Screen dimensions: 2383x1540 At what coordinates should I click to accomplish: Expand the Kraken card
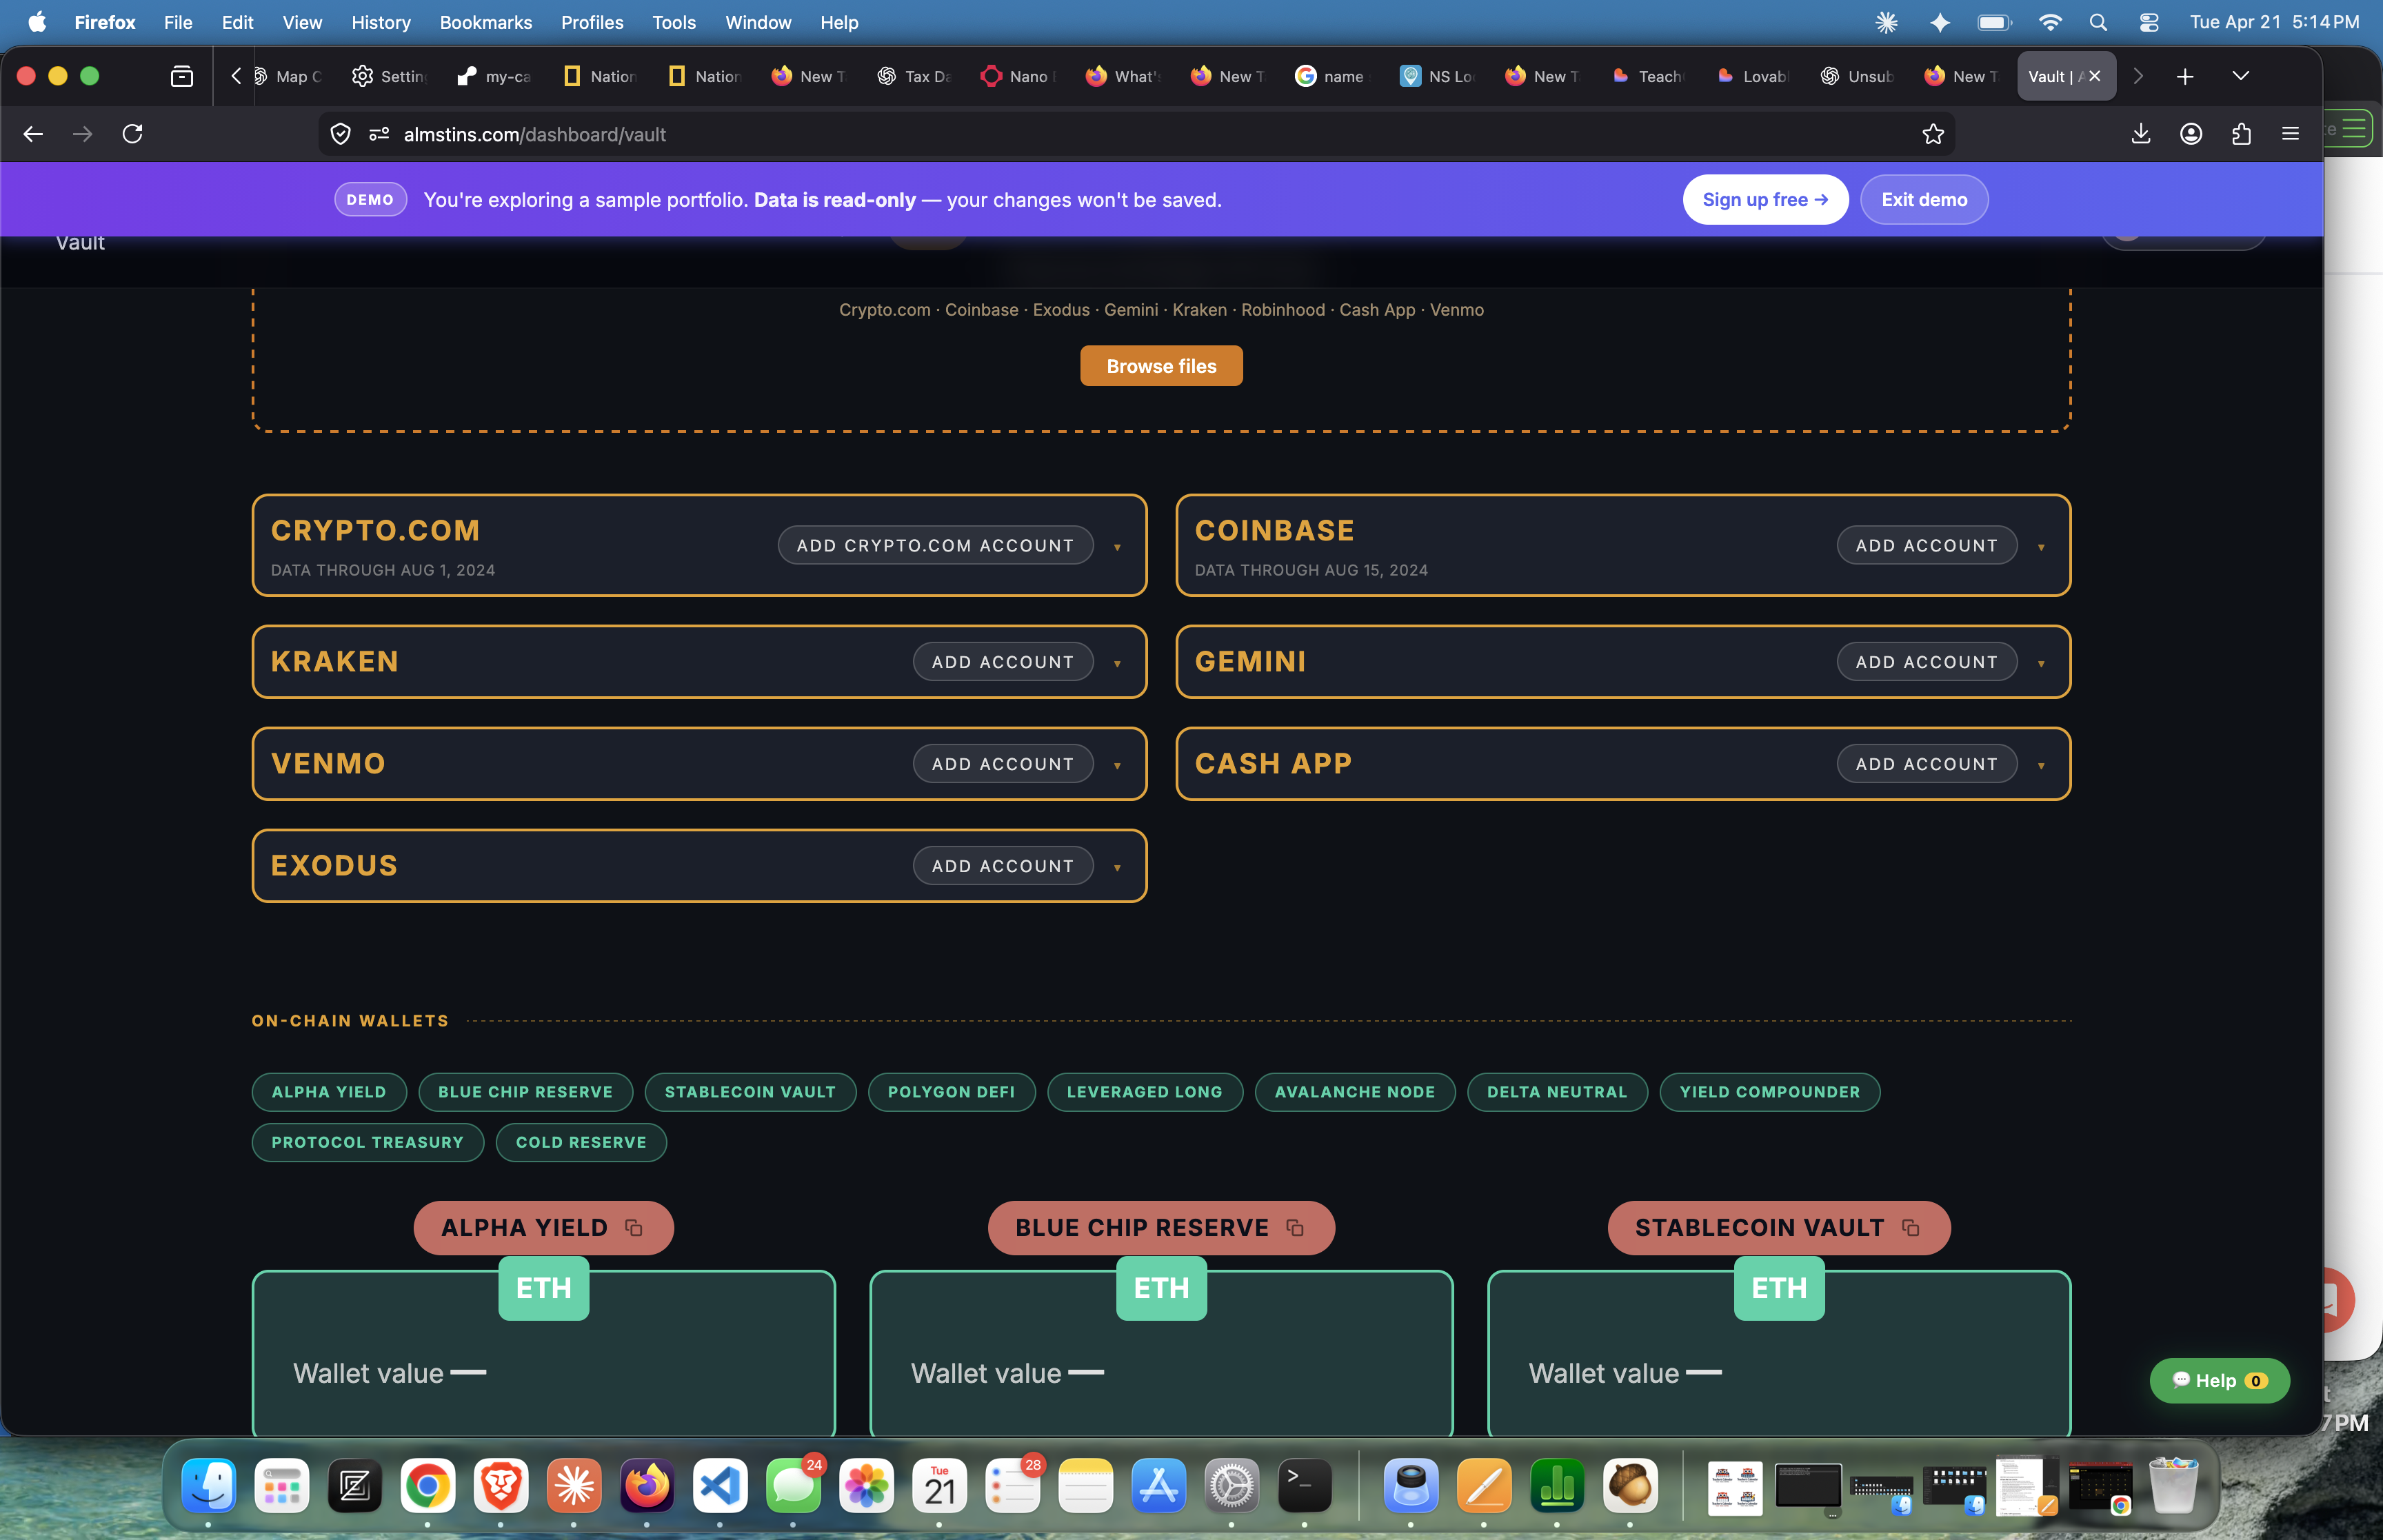click(x=1117, y=663)
